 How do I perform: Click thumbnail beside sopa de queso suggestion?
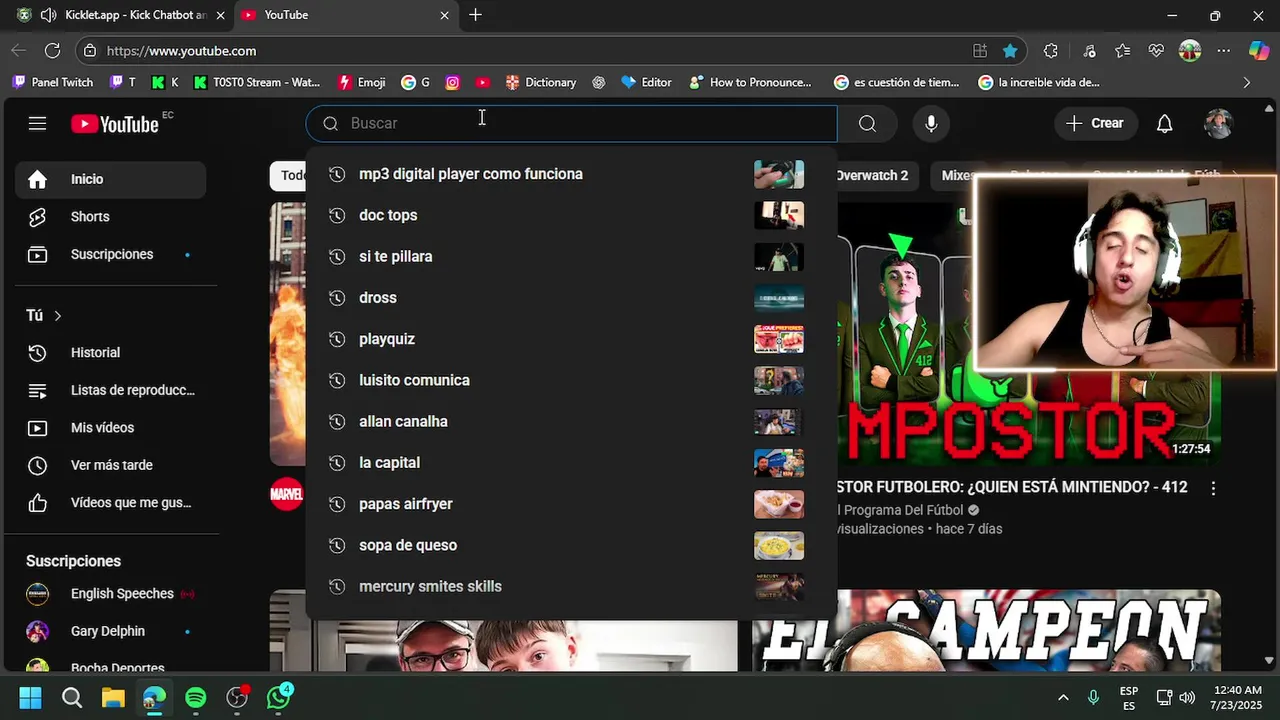(779, 545)
